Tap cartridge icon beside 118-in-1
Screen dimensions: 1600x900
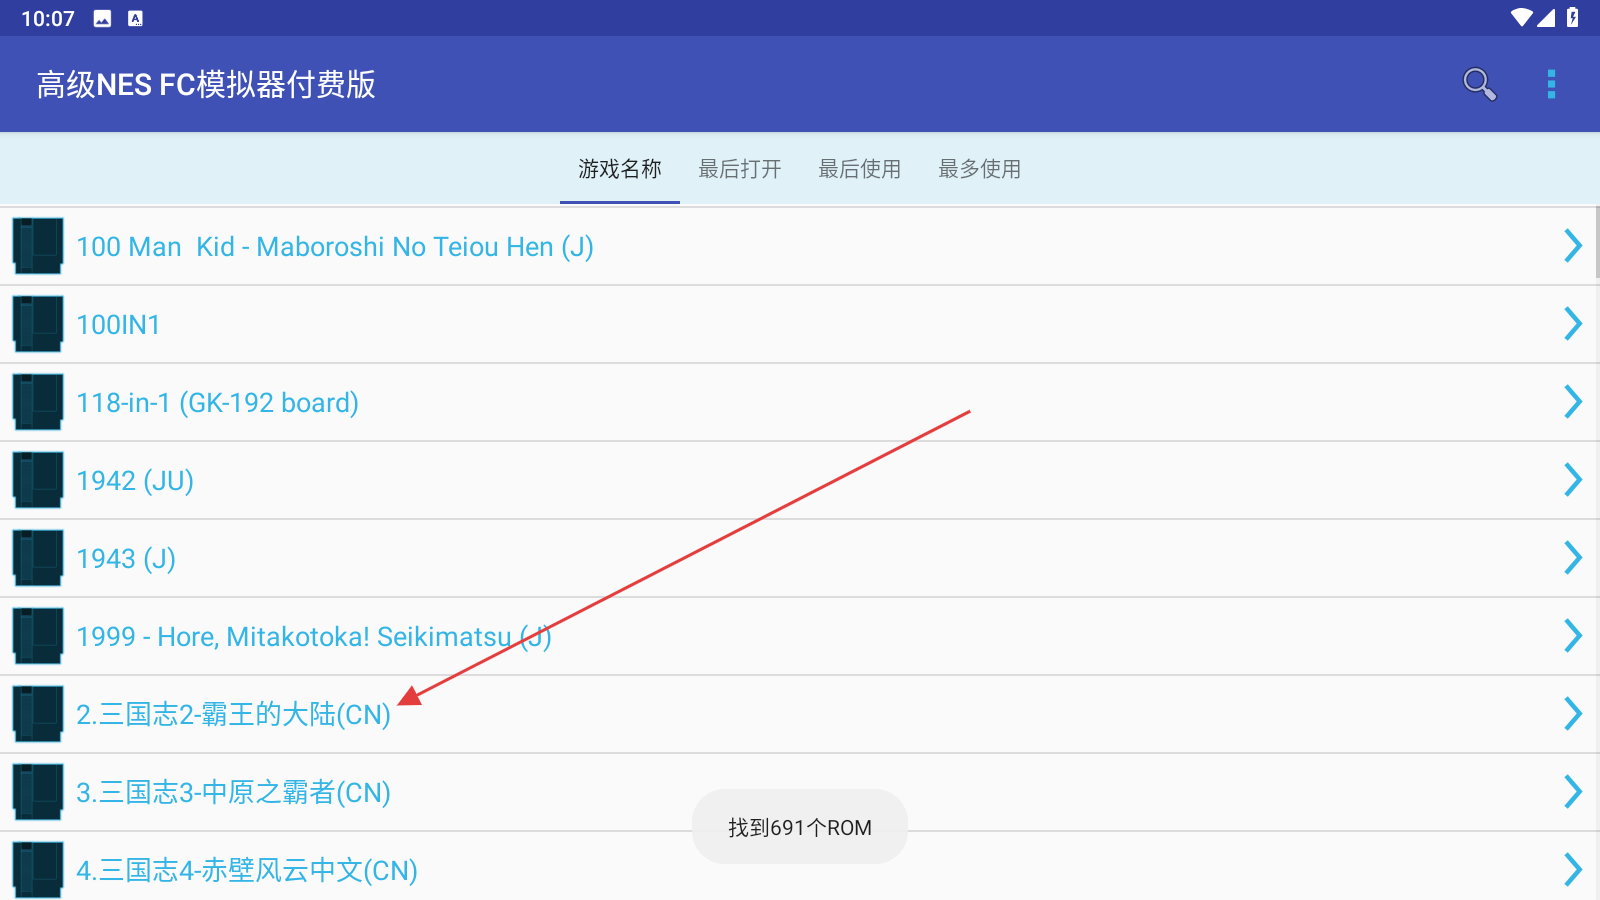click(38, 402)
